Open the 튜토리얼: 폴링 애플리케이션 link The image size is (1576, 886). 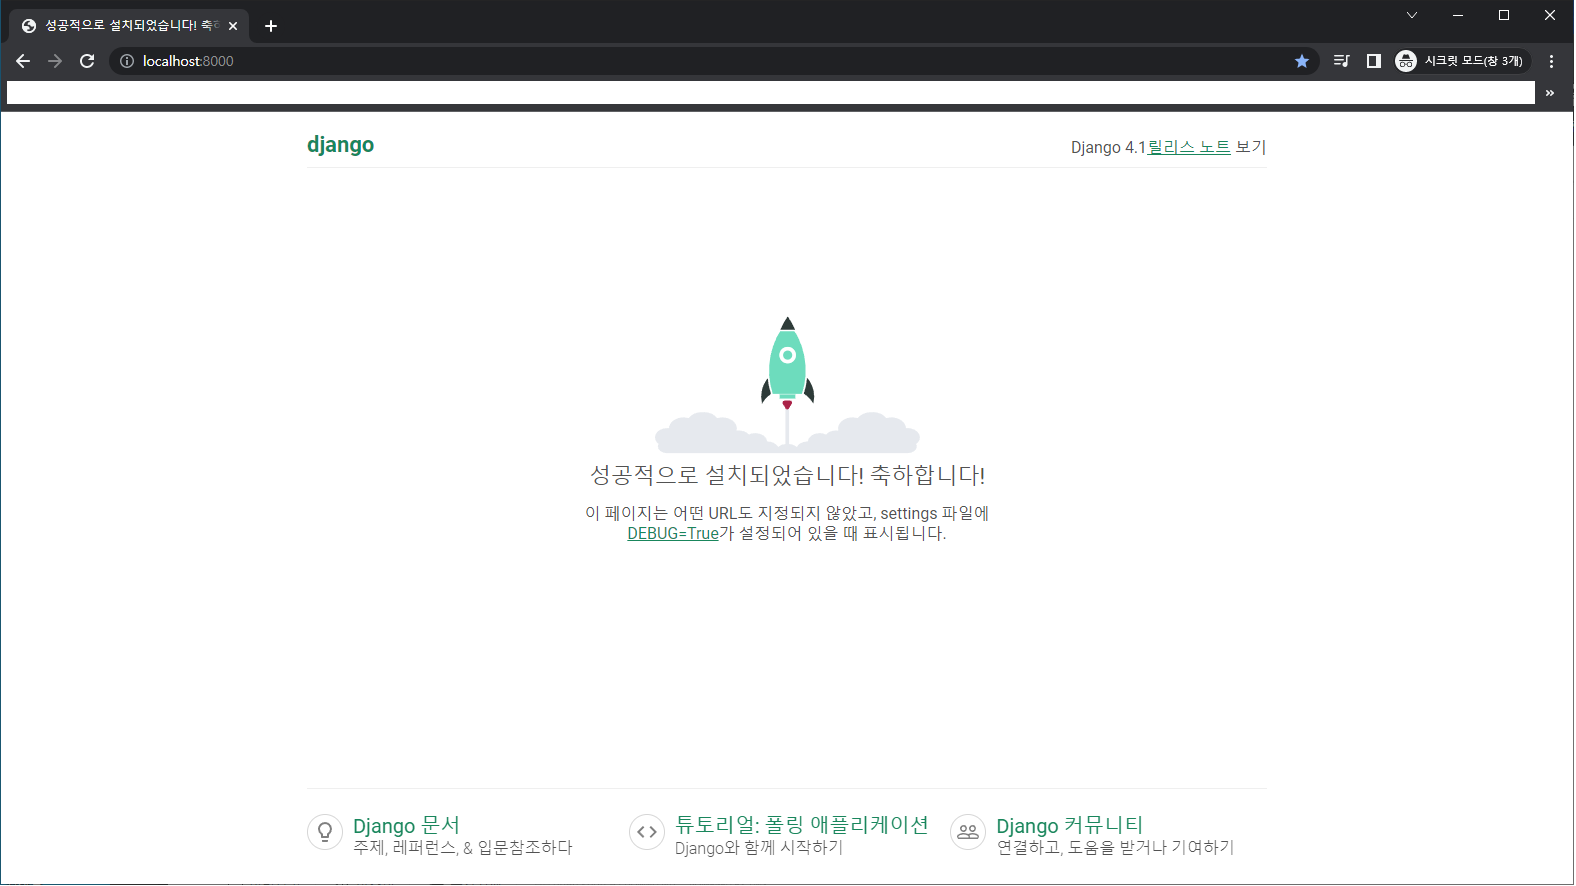802,825
